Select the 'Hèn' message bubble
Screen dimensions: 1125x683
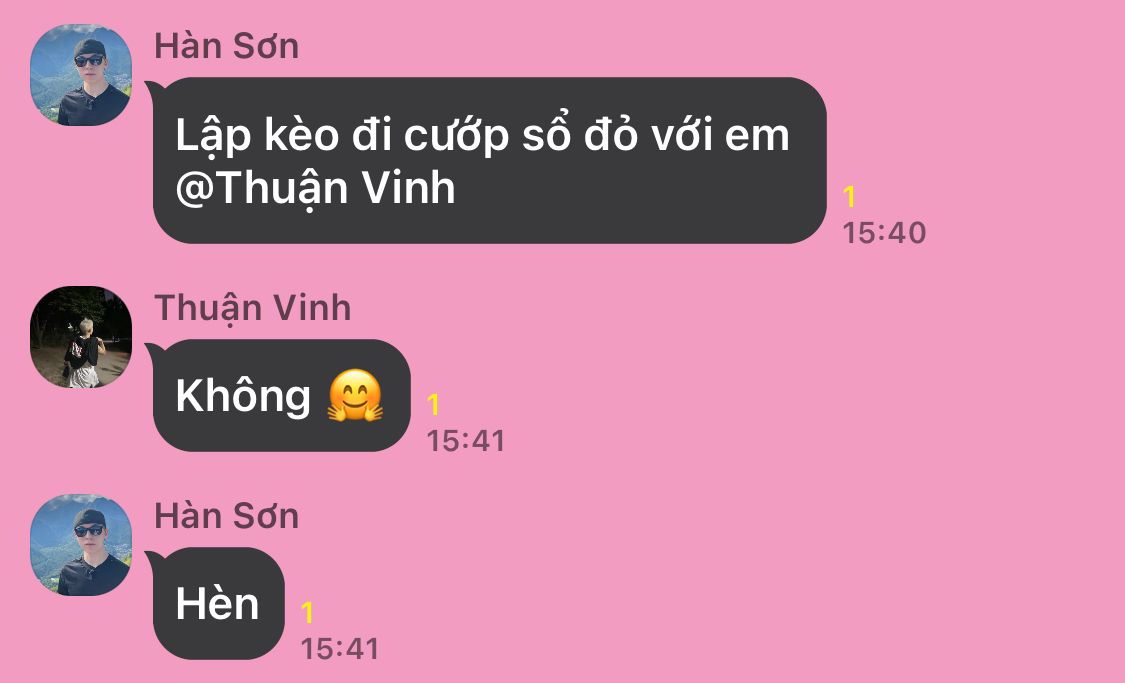pyautogui.click(x=218, y=603)
